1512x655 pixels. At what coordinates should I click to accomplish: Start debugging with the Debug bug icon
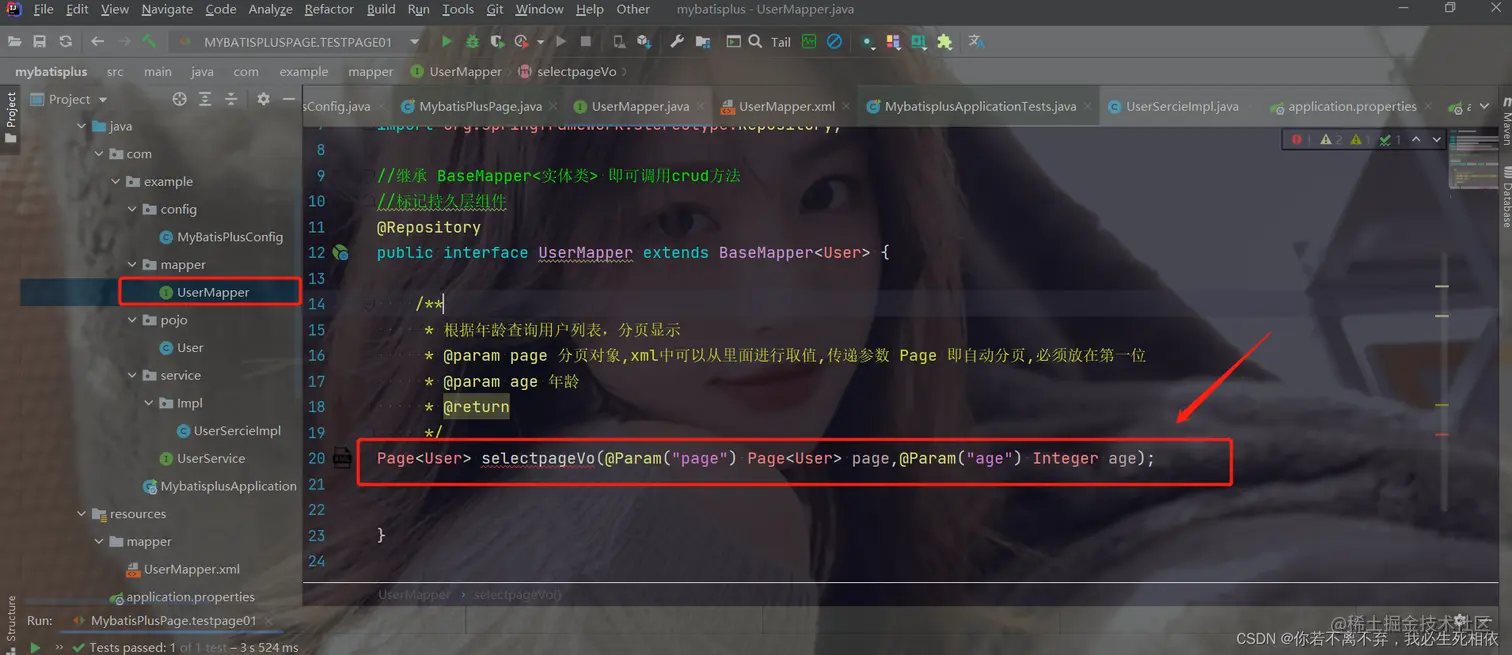pyautogui.click(x=472, y=41)
